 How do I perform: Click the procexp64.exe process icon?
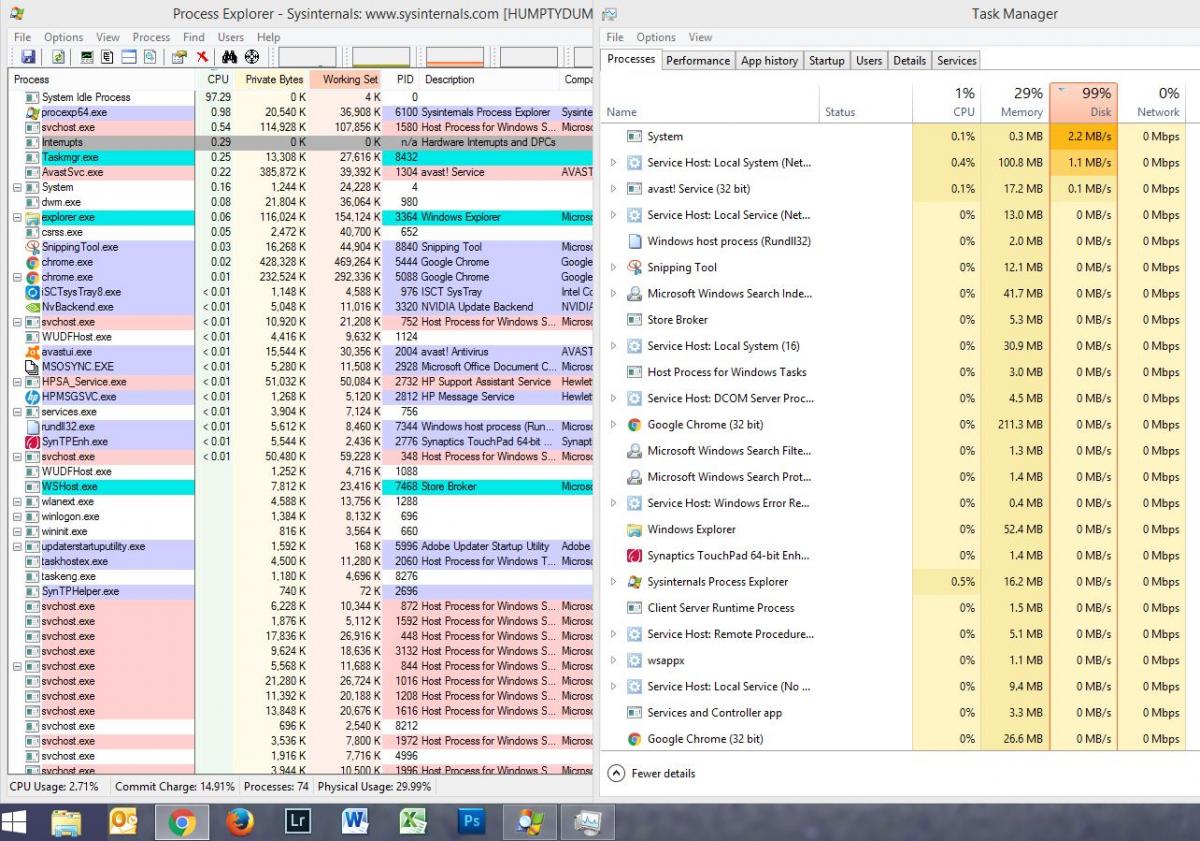(33, 112)
